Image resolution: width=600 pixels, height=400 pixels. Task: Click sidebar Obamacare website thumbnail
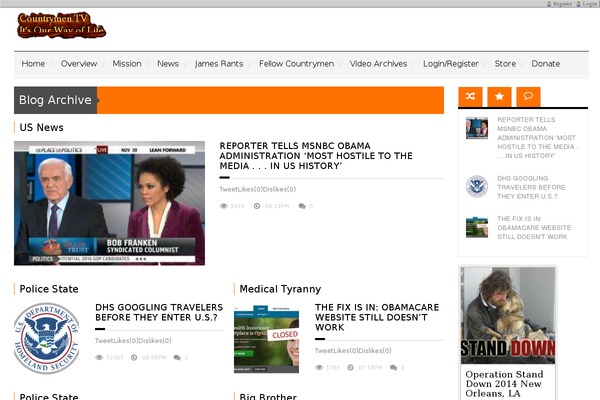click(477, 227)
